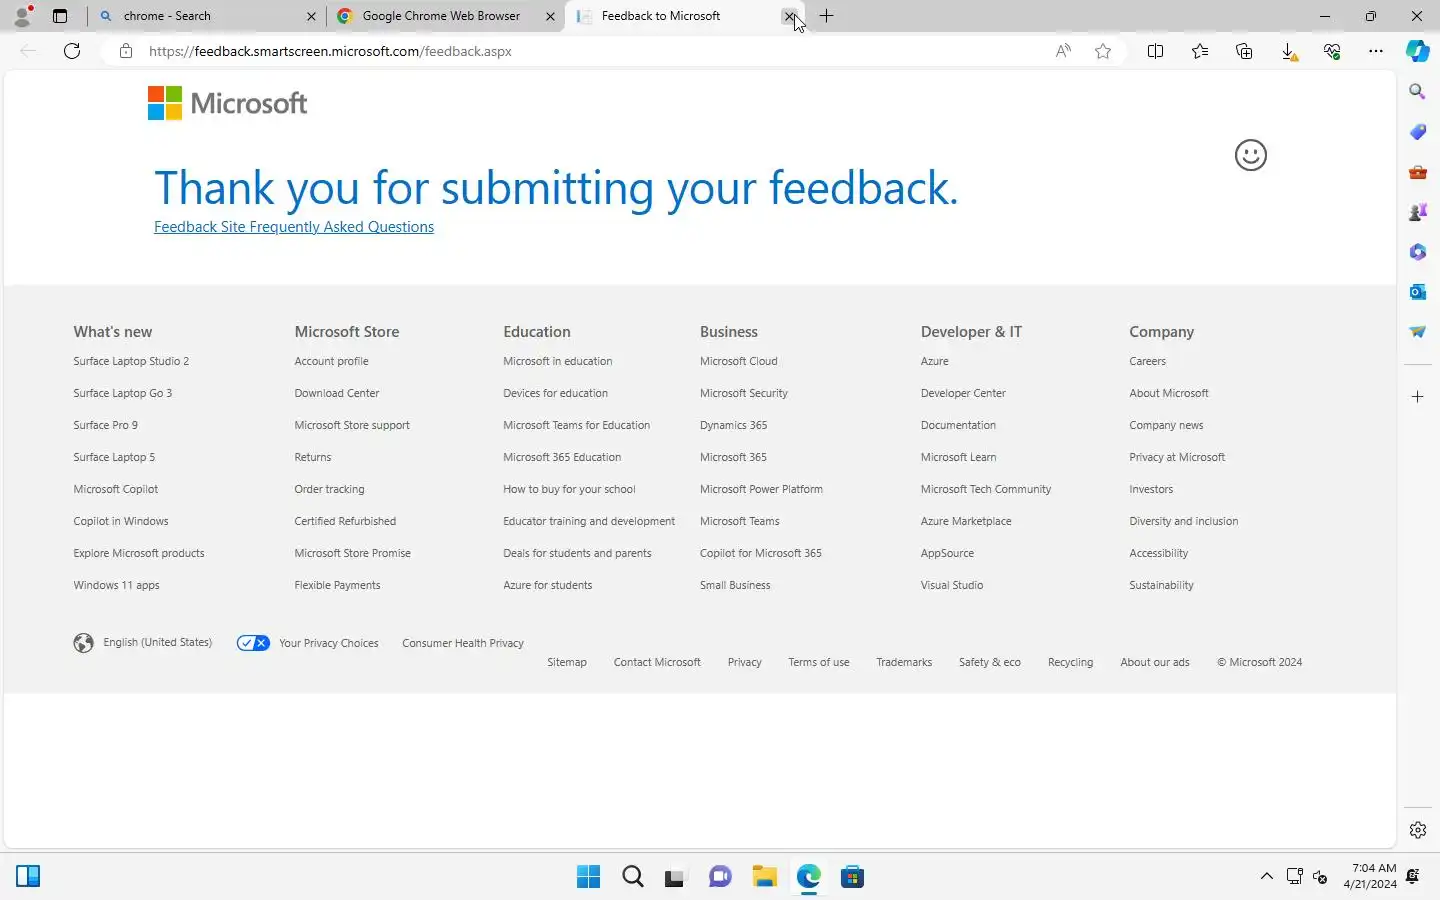The image size is (1440, 900).
Task: Open Sustainability link
Action: click(x=1161, y=585)
